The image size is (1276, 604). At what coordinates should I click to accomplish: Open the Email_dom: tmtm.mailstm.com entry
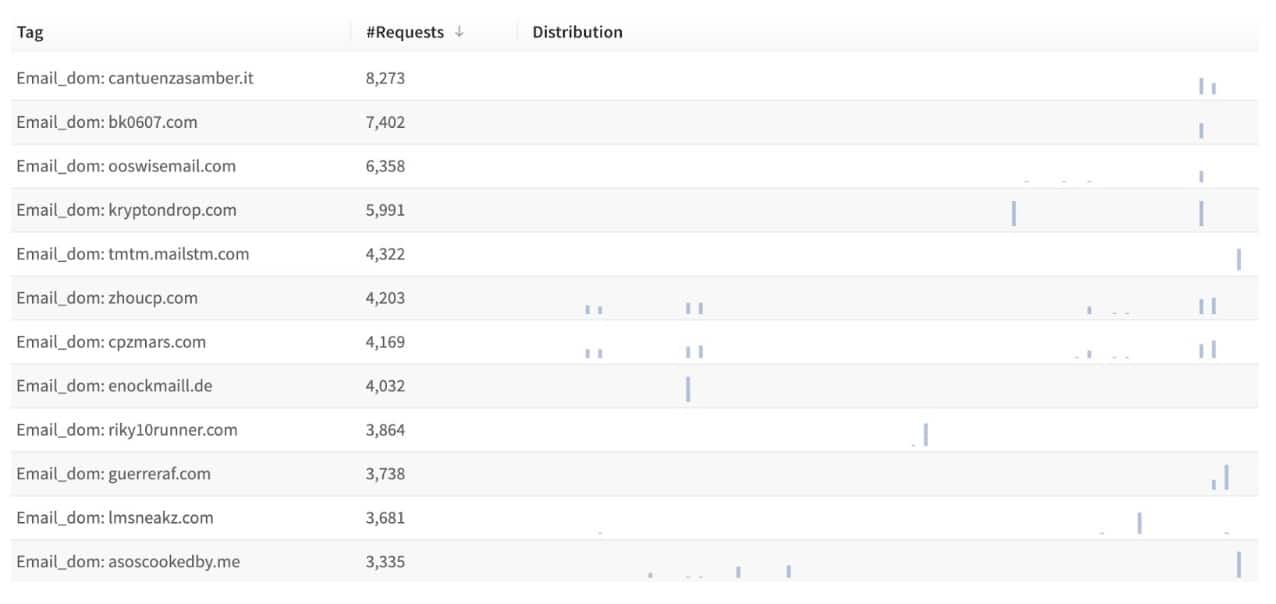pyautogui.click(x=132, y=254)
